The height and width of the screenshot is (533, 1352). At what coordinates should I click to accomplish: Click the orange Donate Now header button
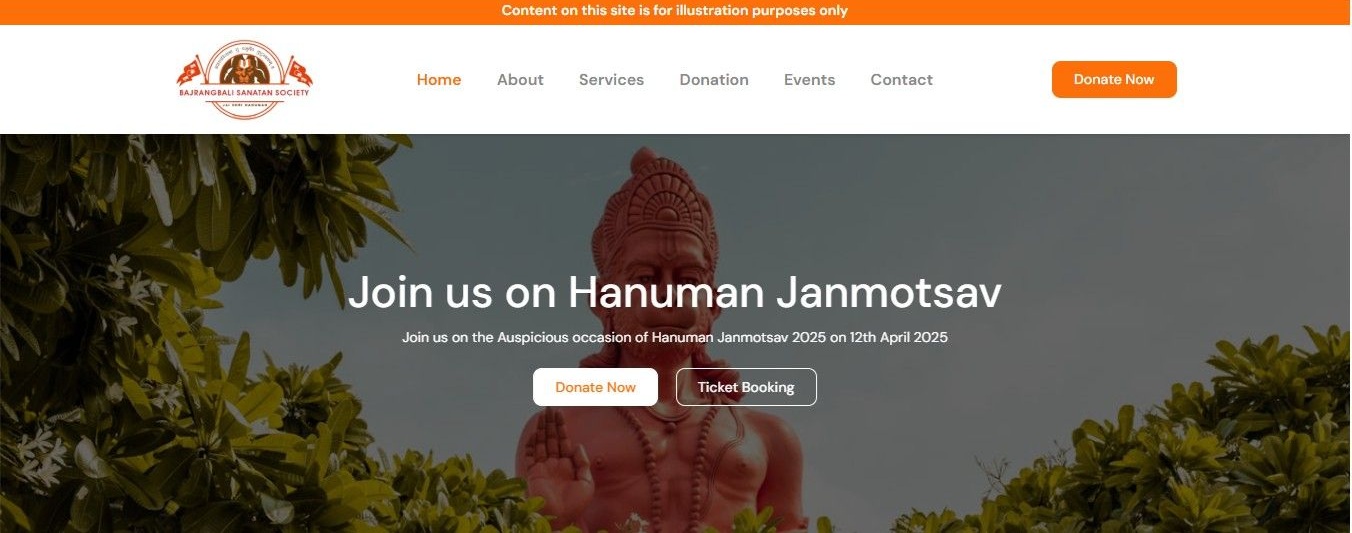pyautogui.click(x=1114, y=80)
